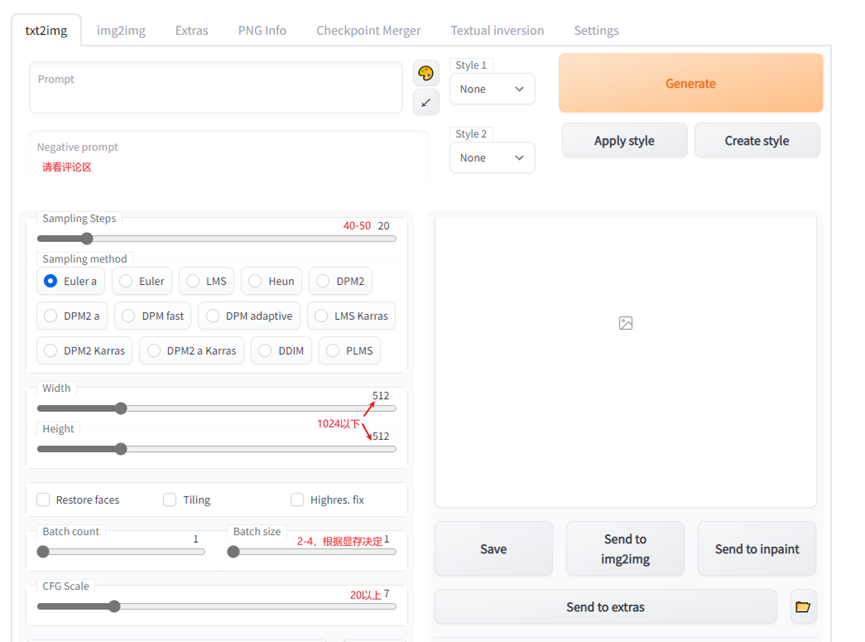Click the Apply style button
Screen dimensions: 865x642
[x=624, y=141]
